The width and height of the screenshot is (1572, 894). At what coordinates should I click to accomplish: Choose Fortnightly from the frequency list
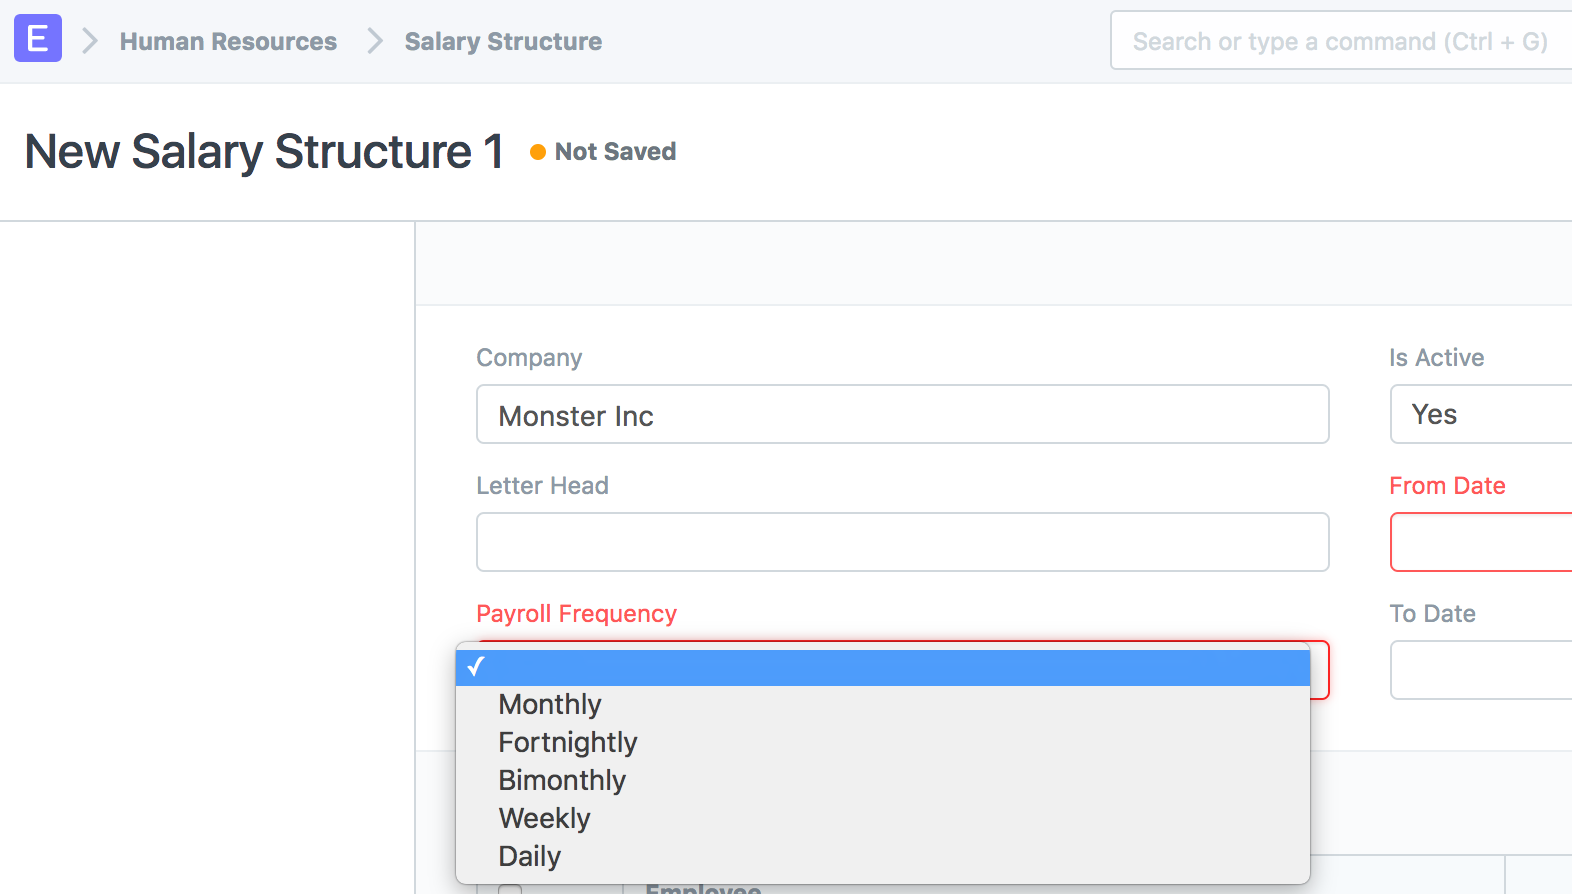click(883, 742)
